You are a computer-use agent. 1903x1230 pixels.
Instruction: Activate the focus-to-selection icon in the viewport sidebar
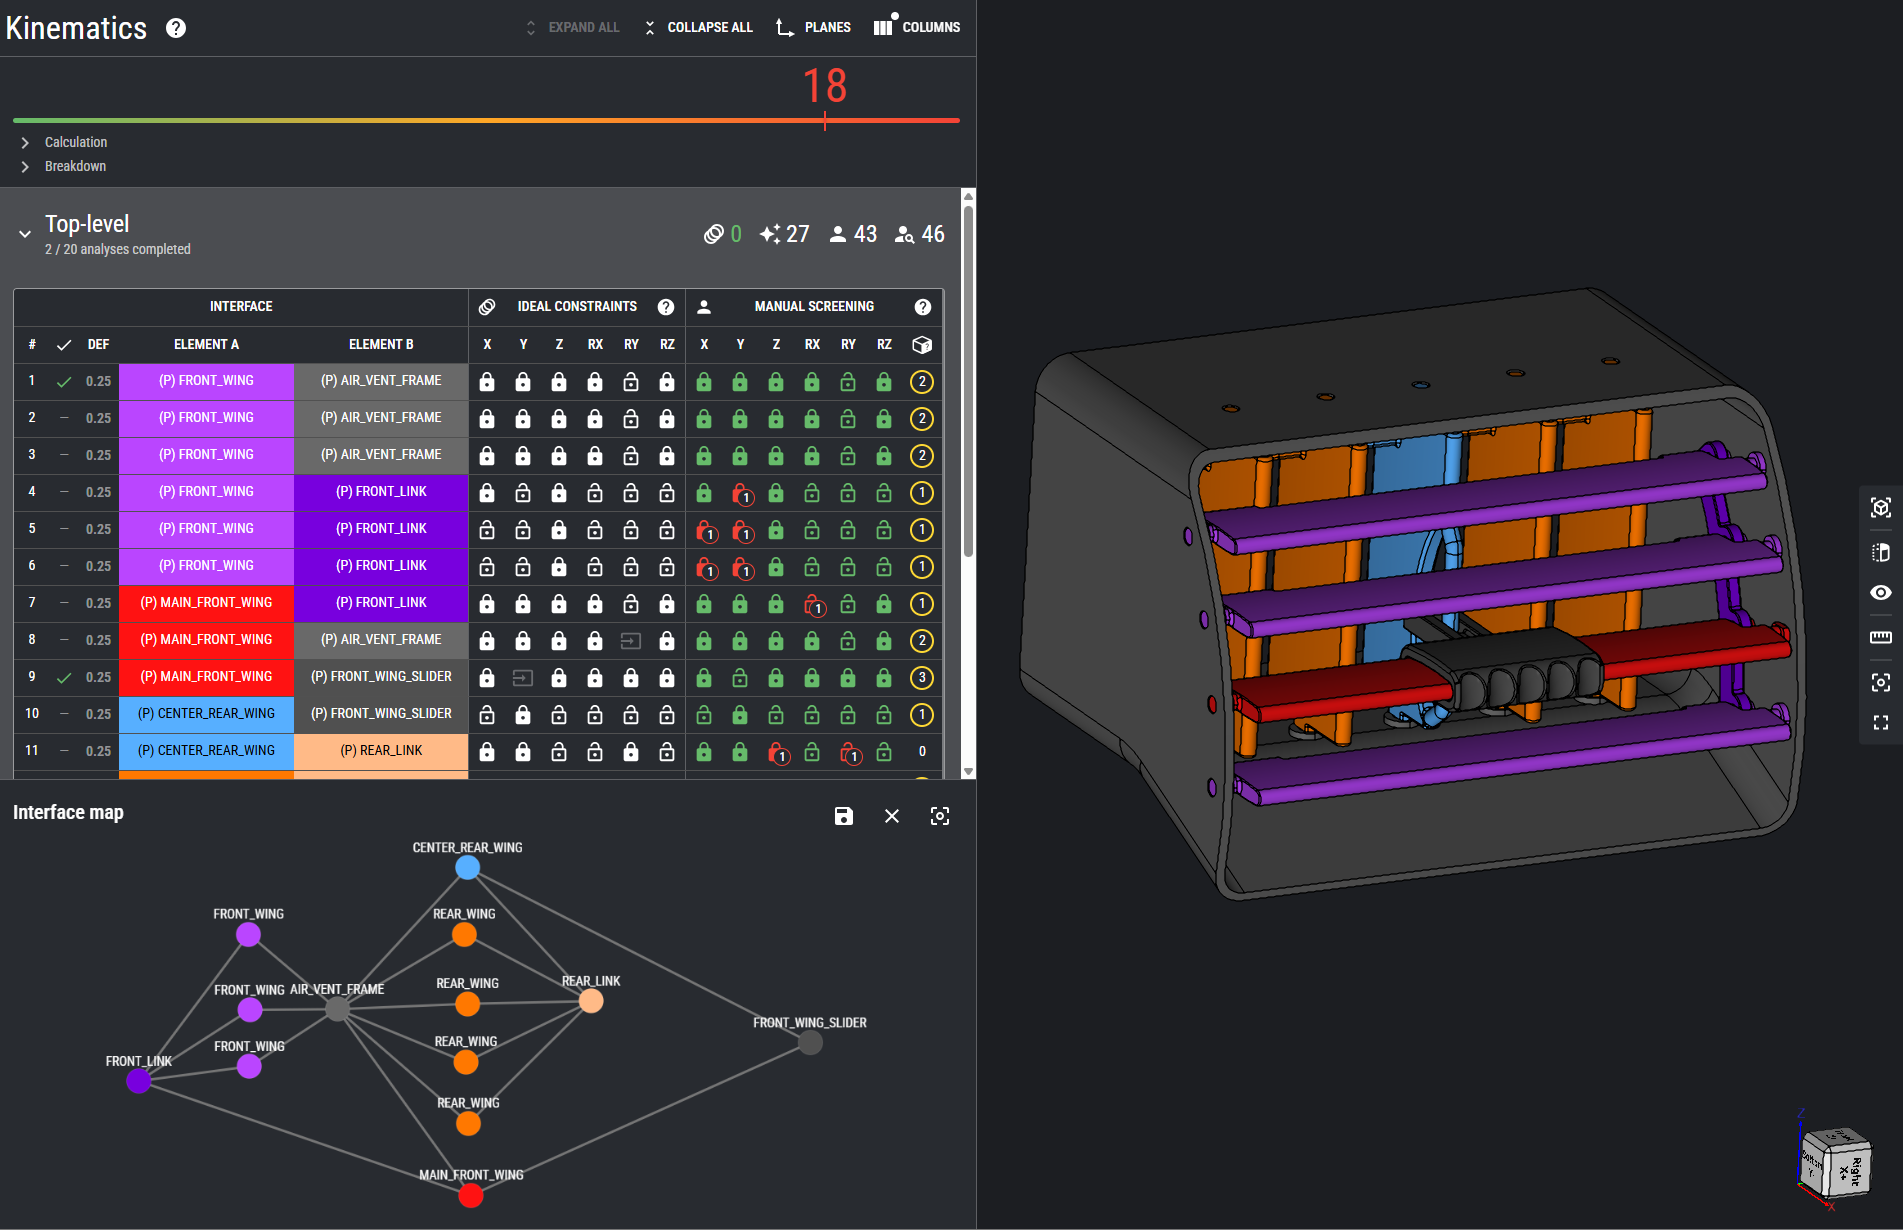(1881, 682)
